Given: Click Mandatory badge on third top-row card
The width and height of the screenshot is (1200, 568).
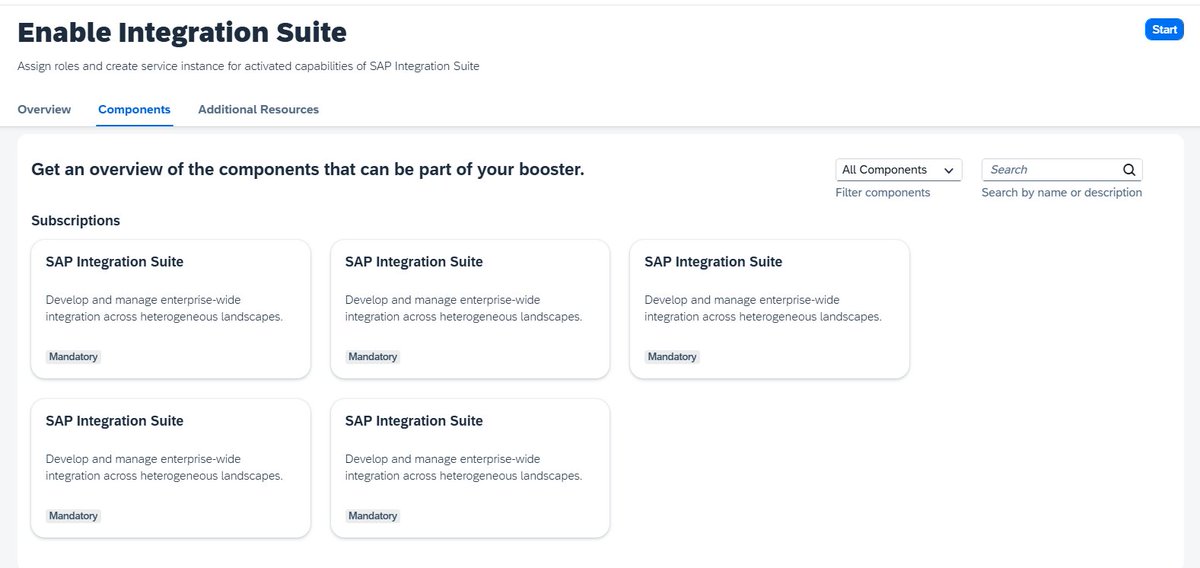Looking at the screenshot, I should (672, 357).
